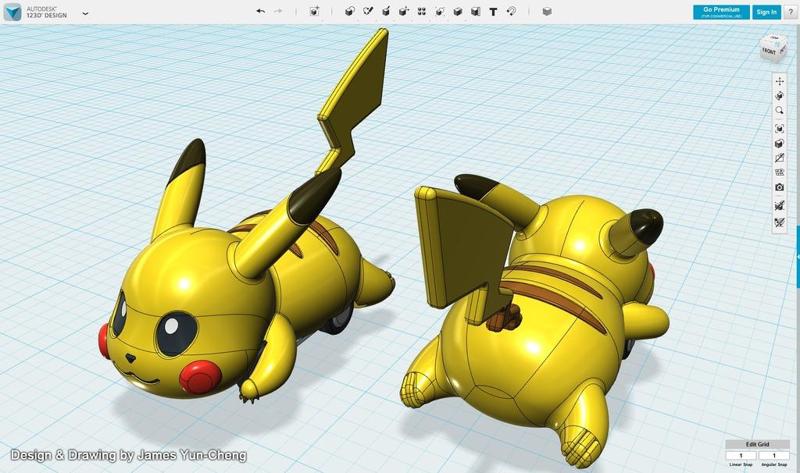Click the Linear Snap value field
800x473 pixels.
pyautogui.click(x=741, y=455)
